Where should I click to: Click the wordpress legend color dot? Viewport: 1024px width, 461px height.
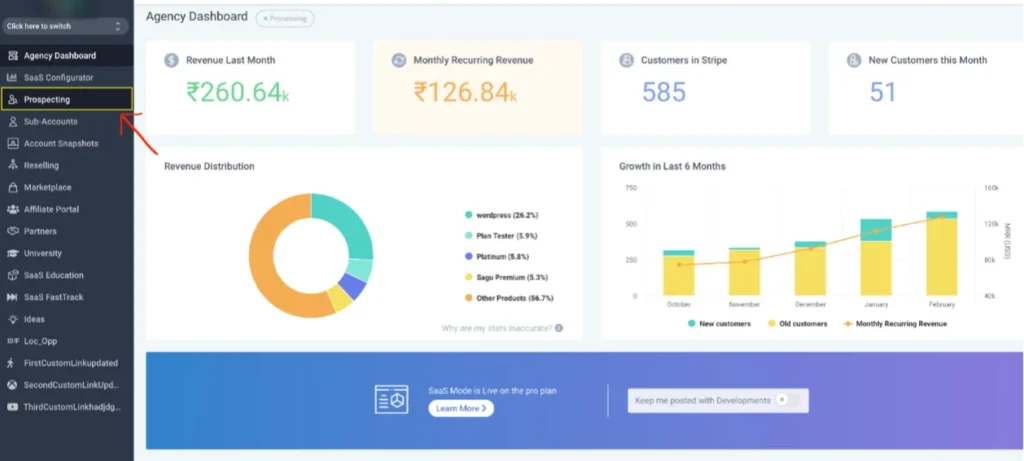point(468,215)
